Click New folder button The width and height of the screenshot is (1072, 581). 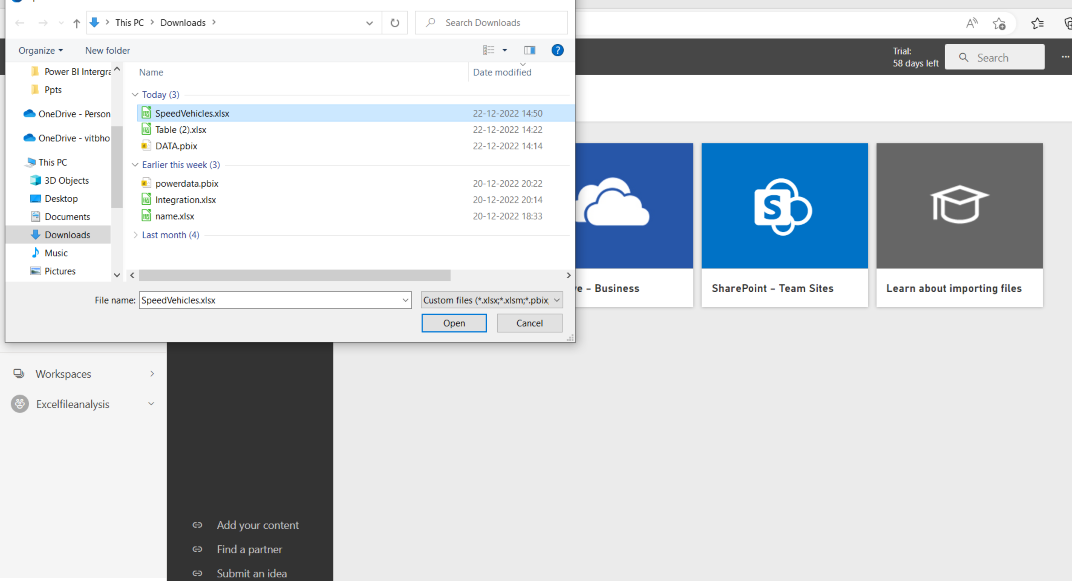pyautogui.click(x=107, y=51)
